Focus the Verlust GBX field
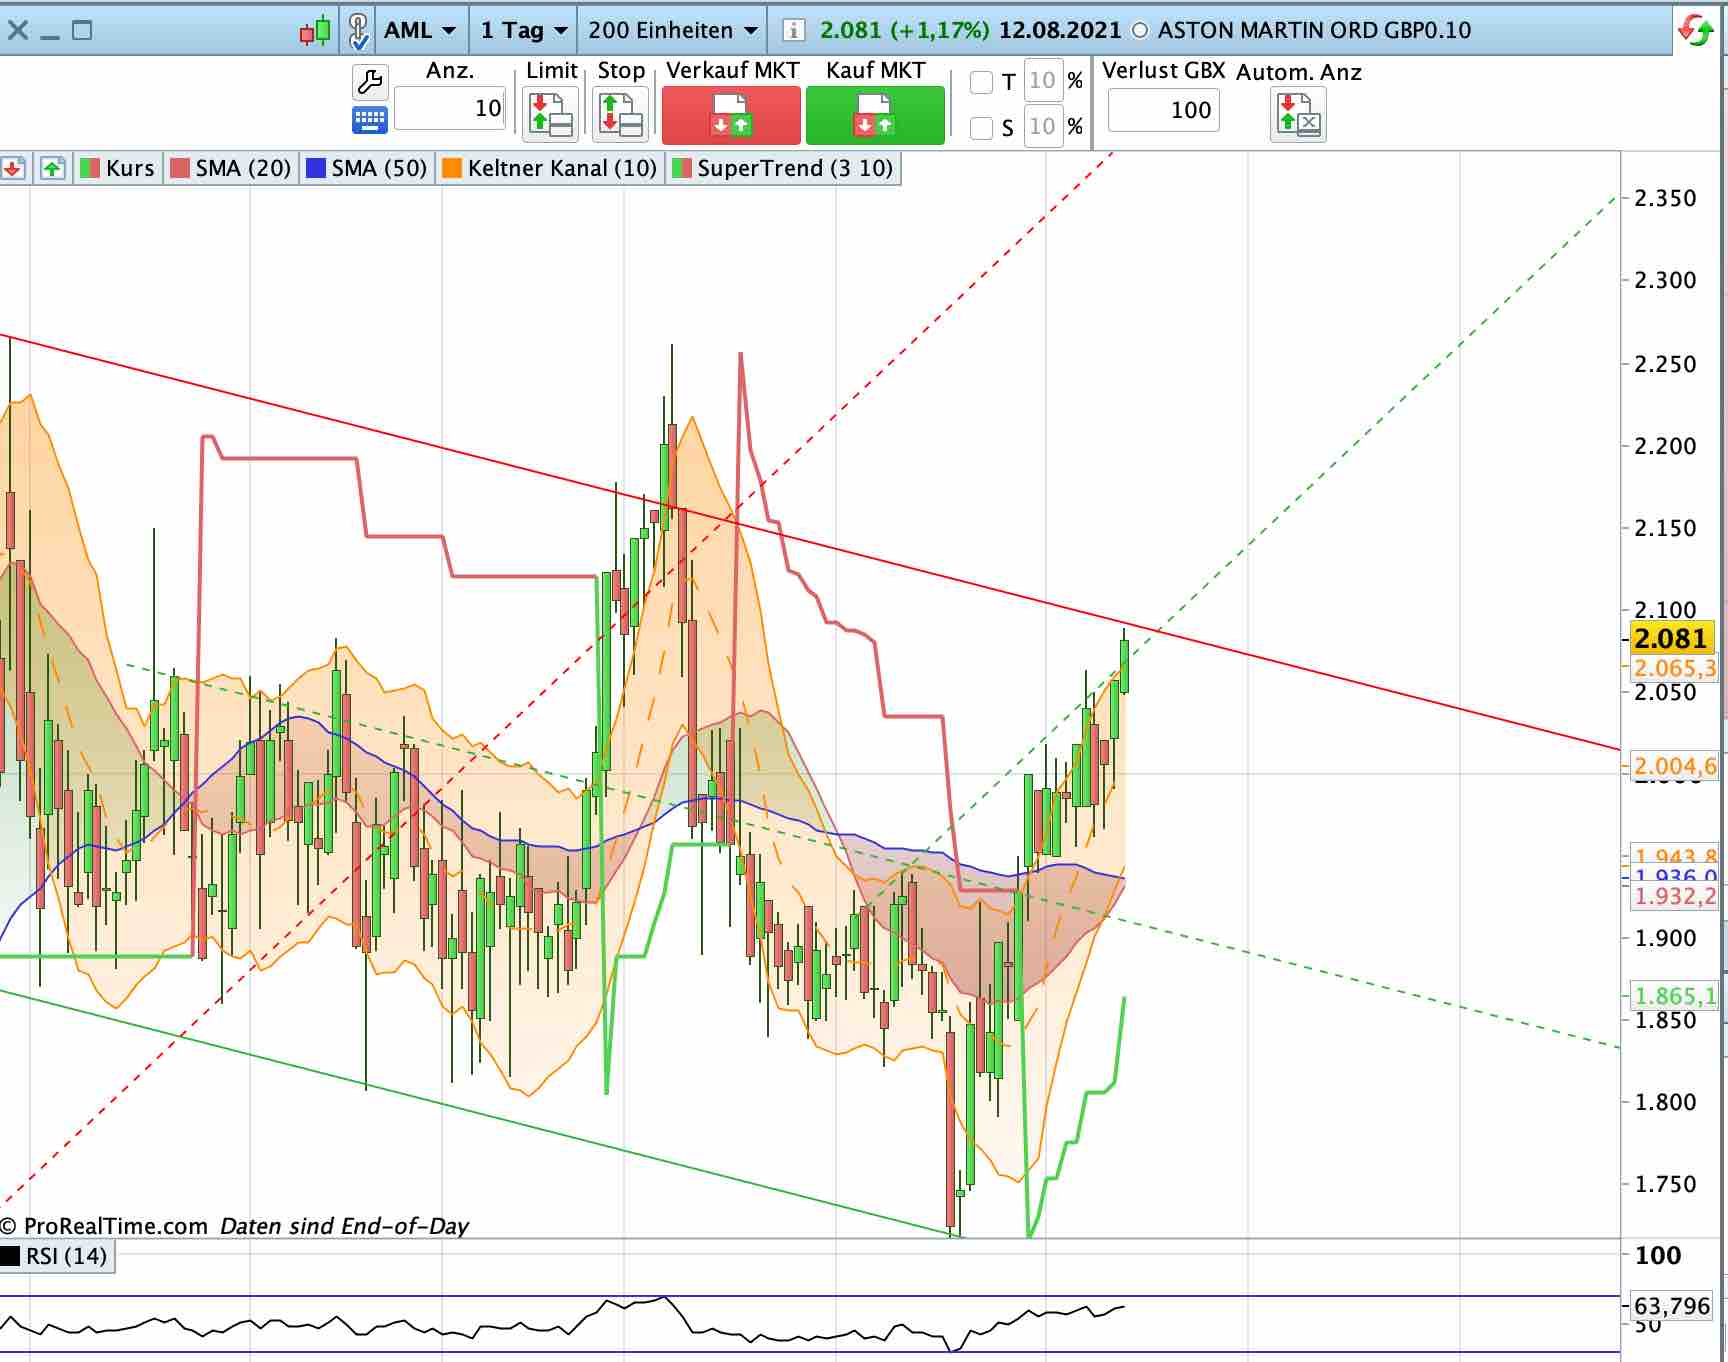 pyautogui.click(x=1163, y=110)
